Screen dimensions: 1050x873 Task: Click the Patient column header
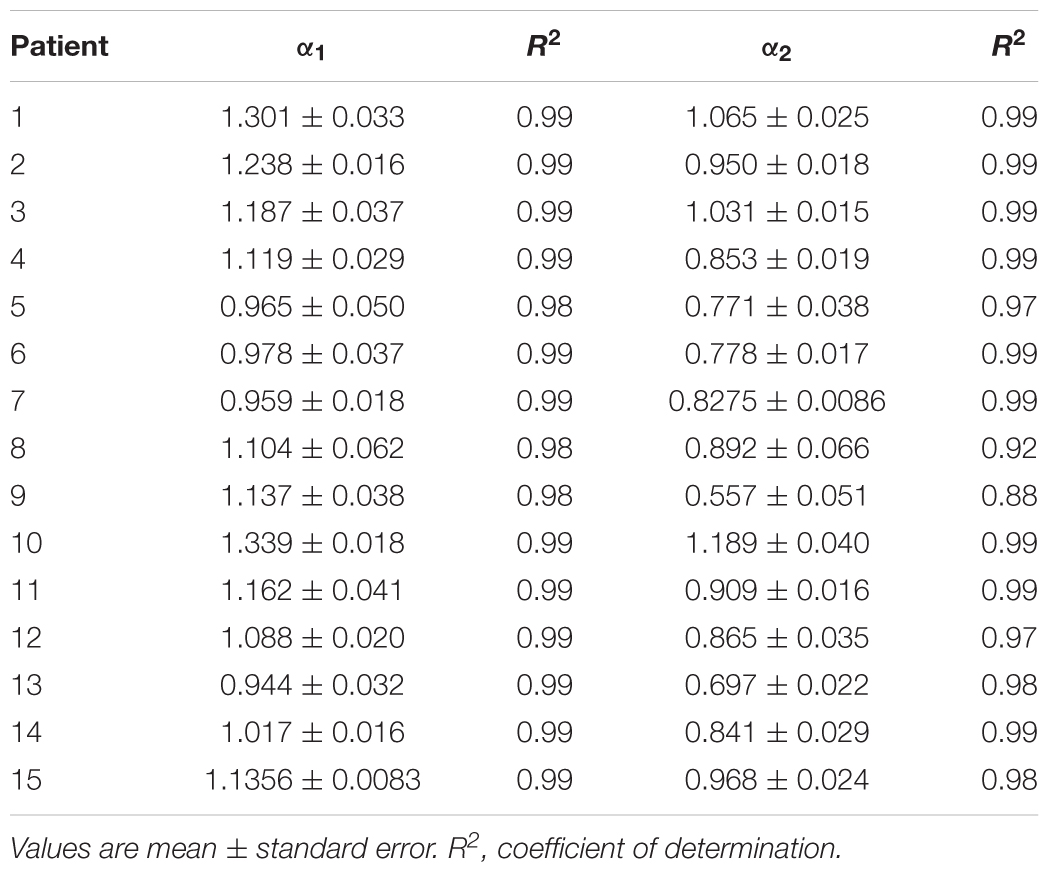click(x=60, y=47)
